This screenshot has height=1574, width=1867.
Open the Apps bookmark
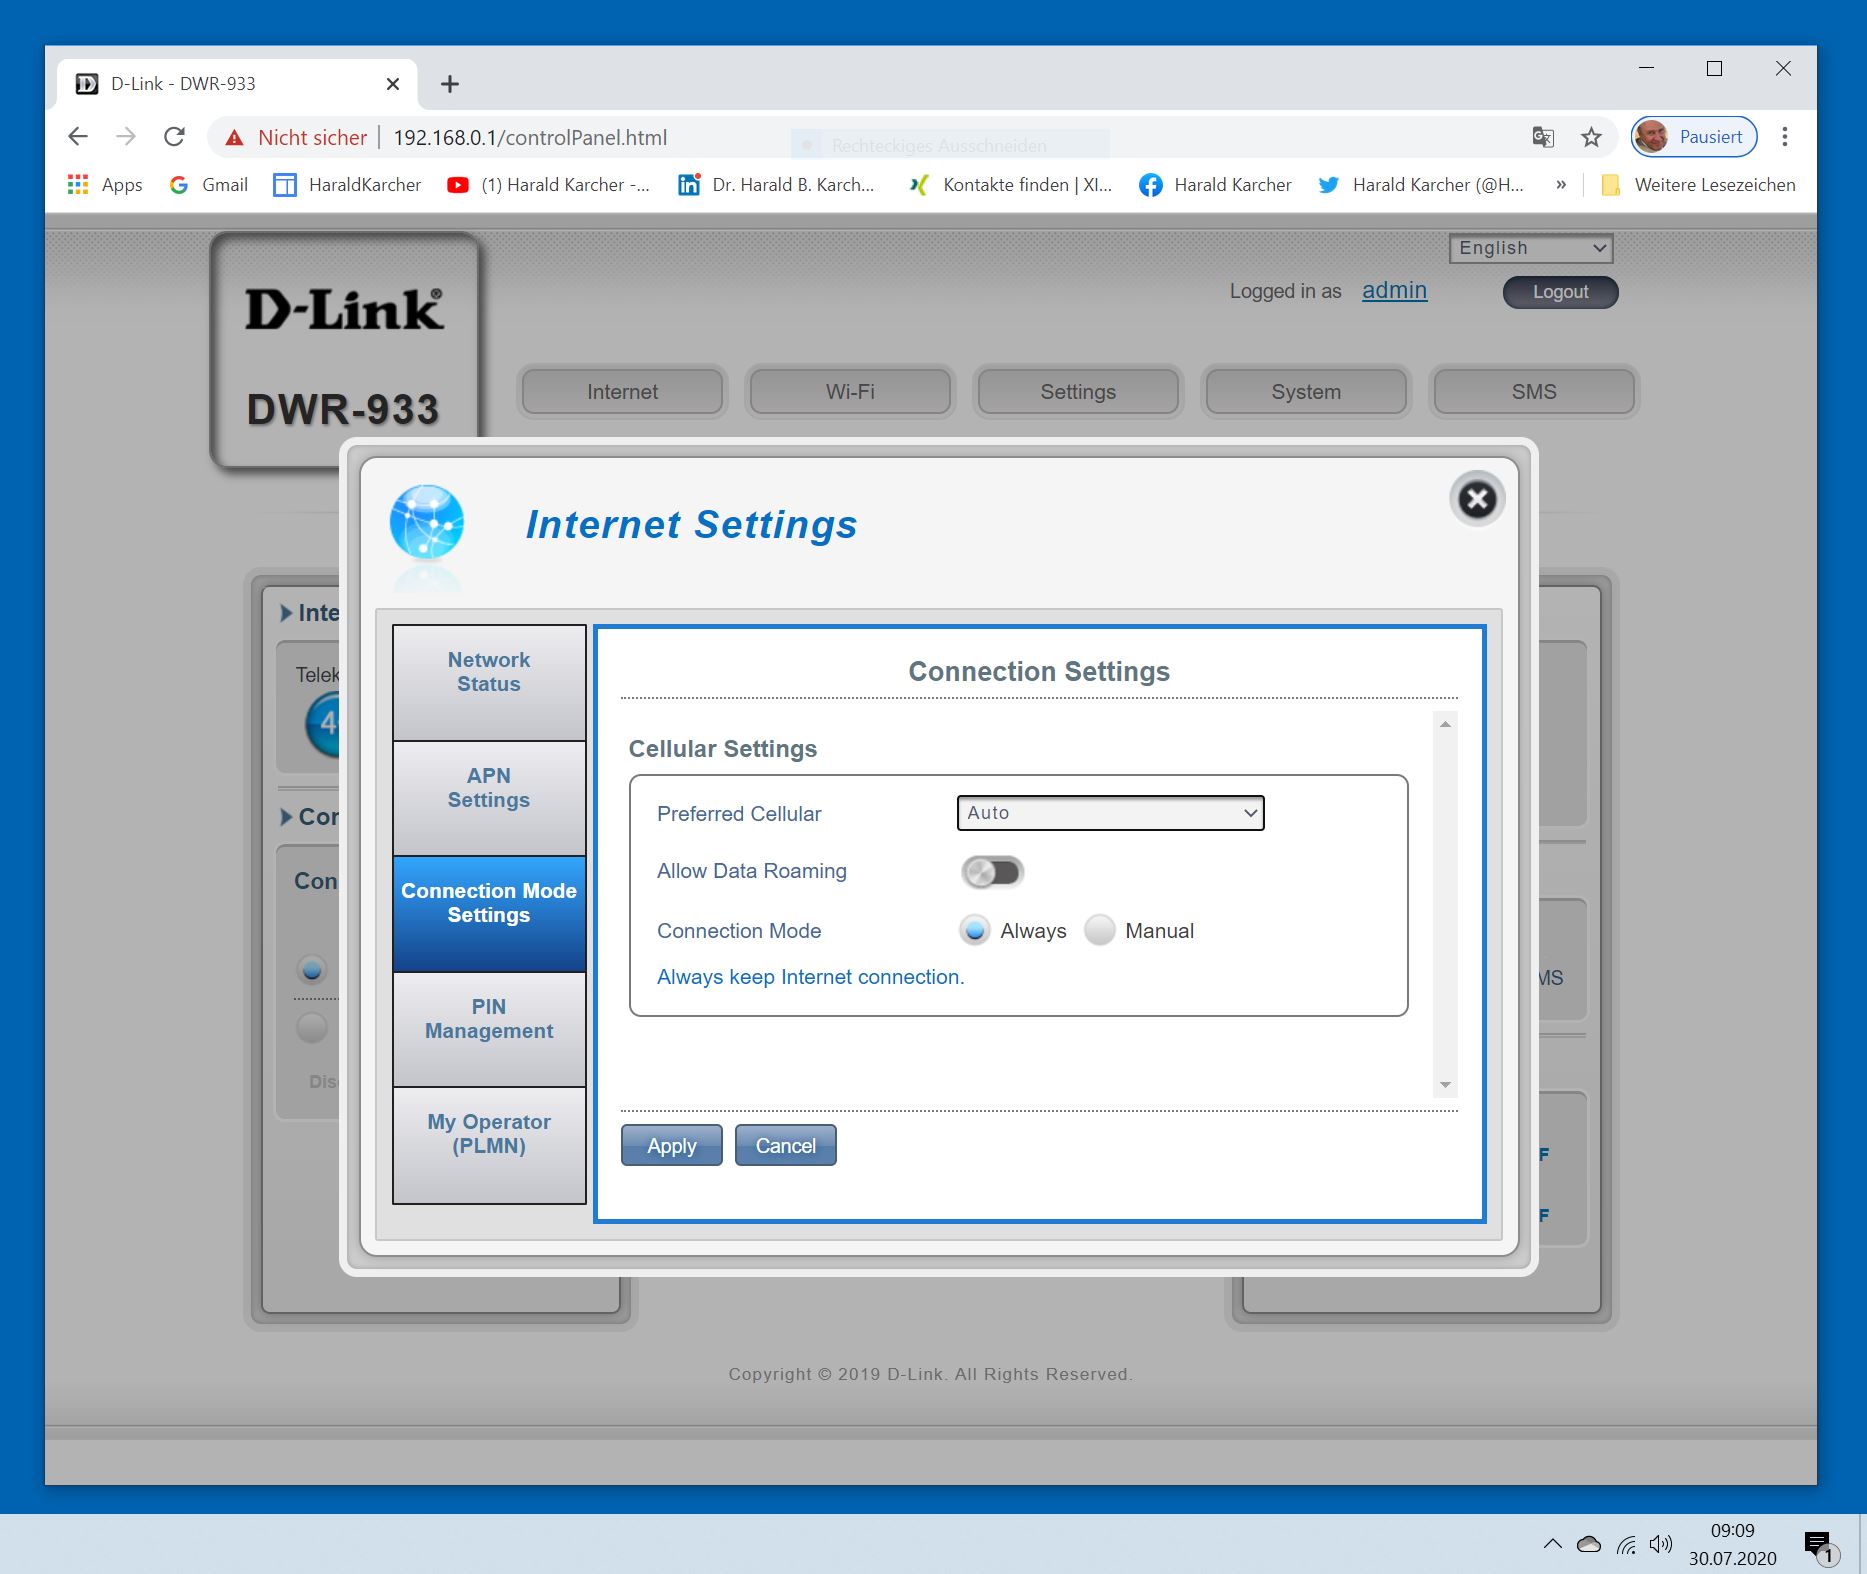coord(105,185)
